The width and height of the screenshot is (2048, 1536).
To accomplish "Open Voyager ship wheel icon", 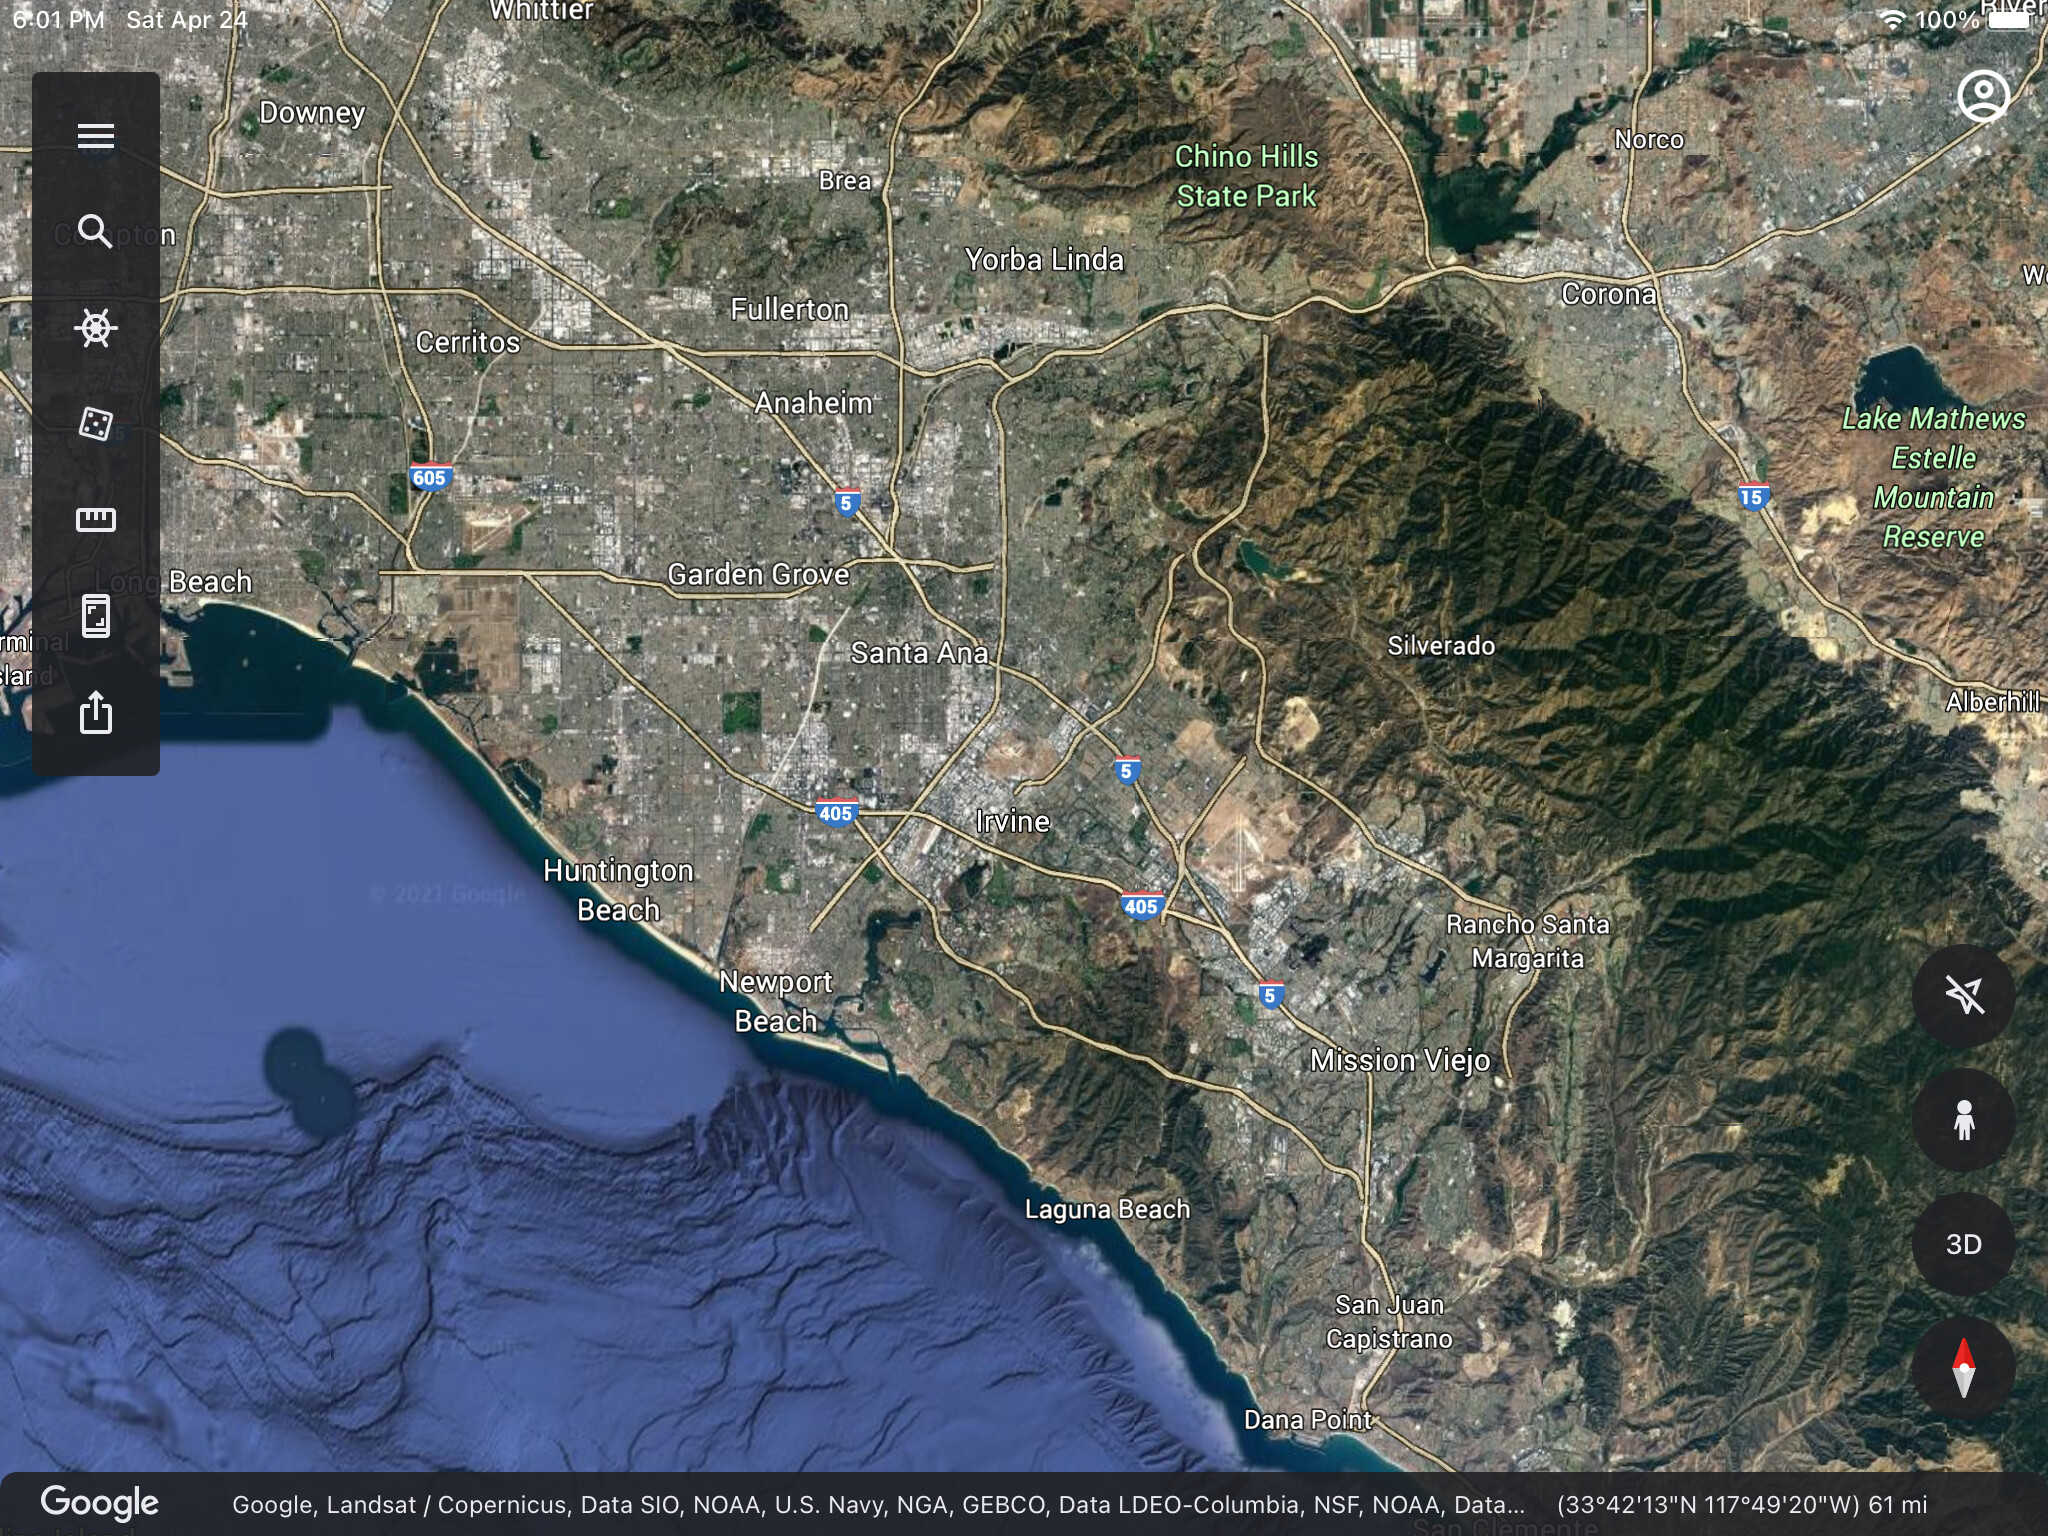I will [96, 328].
